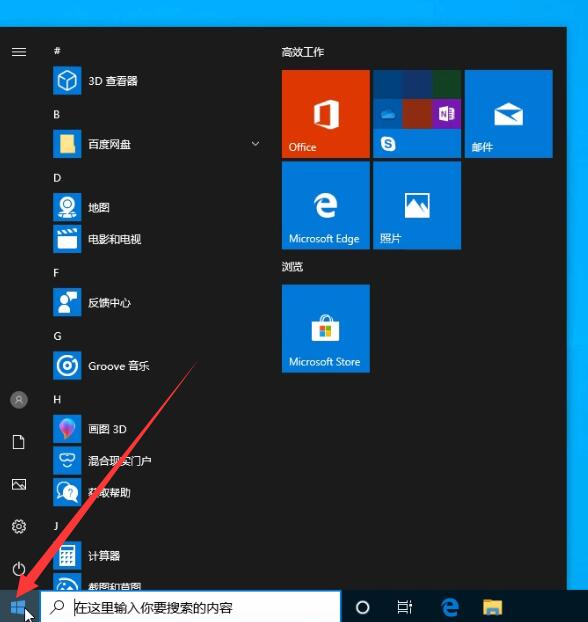The width and height of the screenshot is (588, 622).
Task: Open 混合现实门户 app
Action: [102, 461]
